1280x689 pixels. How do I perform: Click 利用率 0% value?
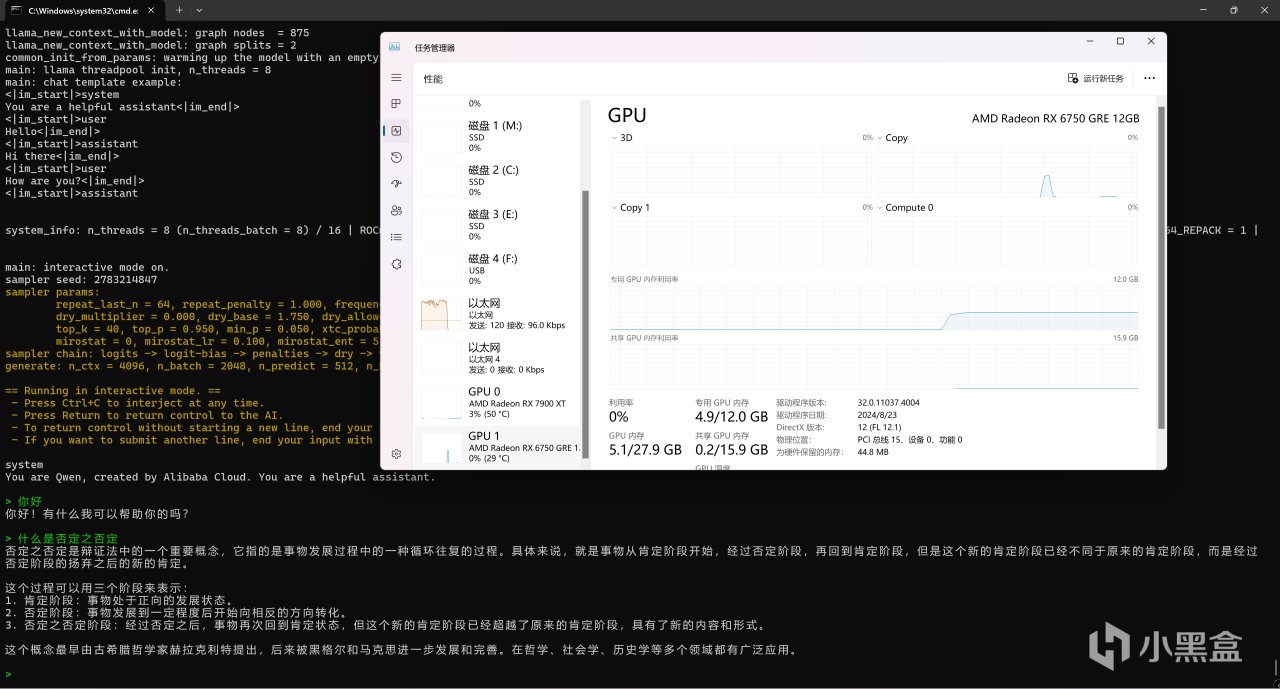pyautogui.click(x=619, y=416)
